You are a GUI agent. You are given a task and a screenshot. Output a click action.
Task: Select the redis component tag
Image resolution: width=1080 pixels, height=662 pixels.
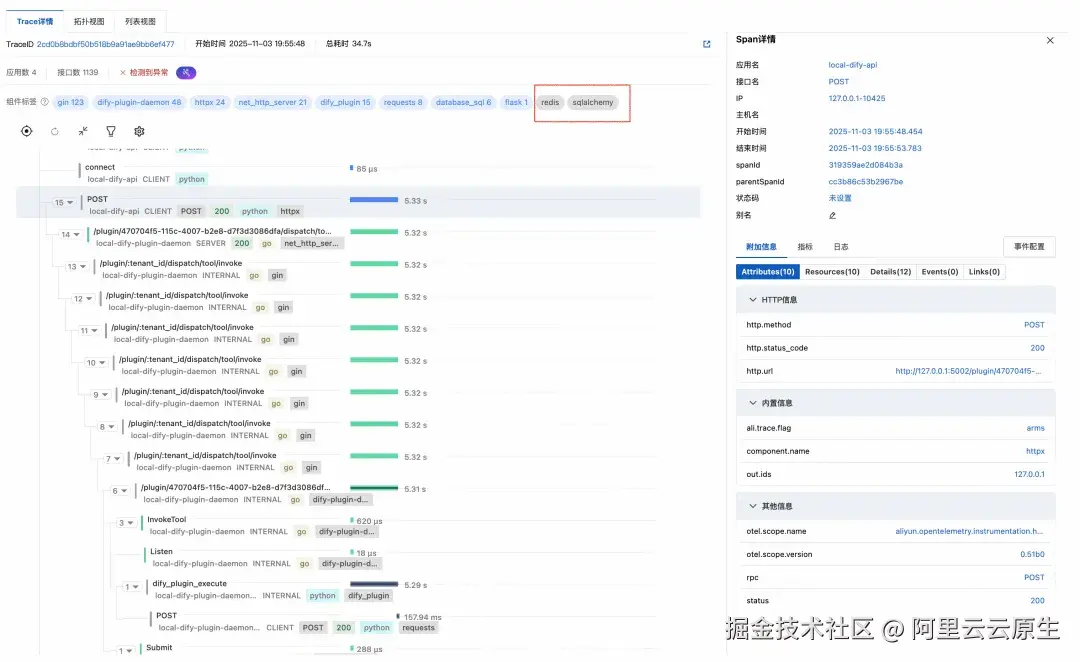(549, 102)
